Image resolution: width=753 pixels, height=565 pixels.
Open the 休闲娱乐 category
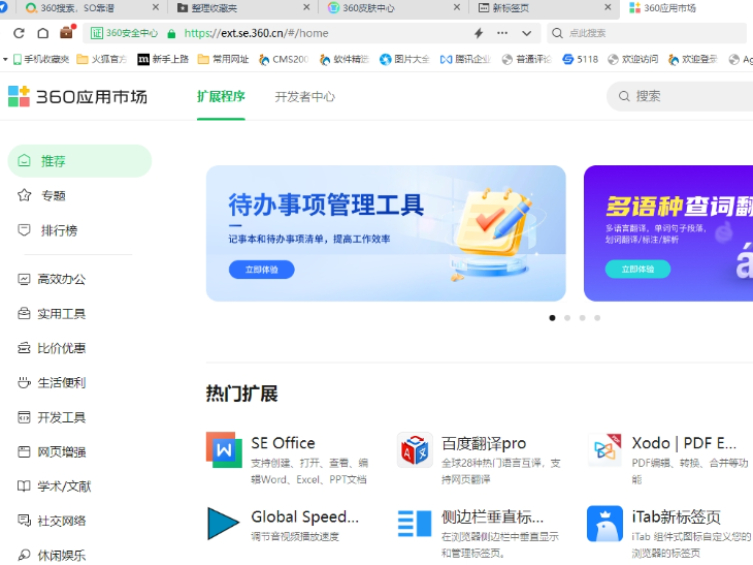pyautogui.click(x=51, y=555)
